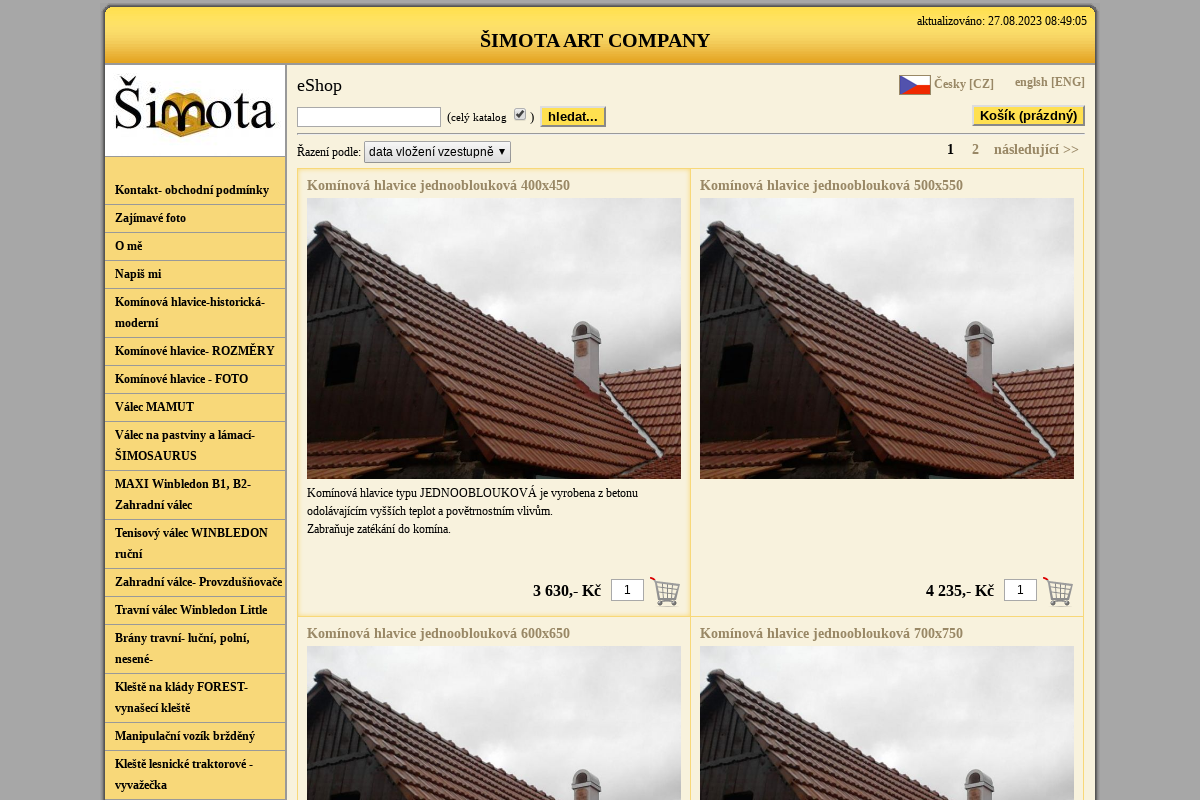Go to results page 2
Image resolution: width=1200 pixels, height=800 pixels.
coord(975,150)
